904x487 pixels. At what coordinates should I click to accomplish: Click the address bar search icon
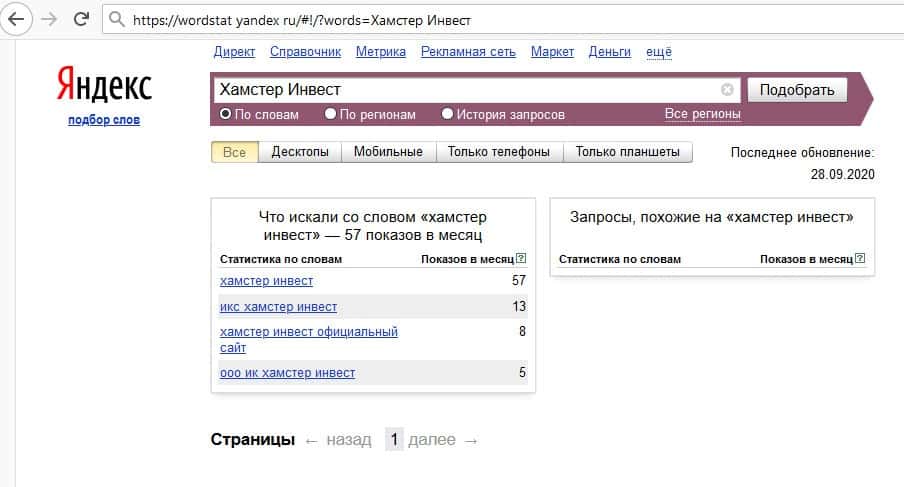[117, 19]
